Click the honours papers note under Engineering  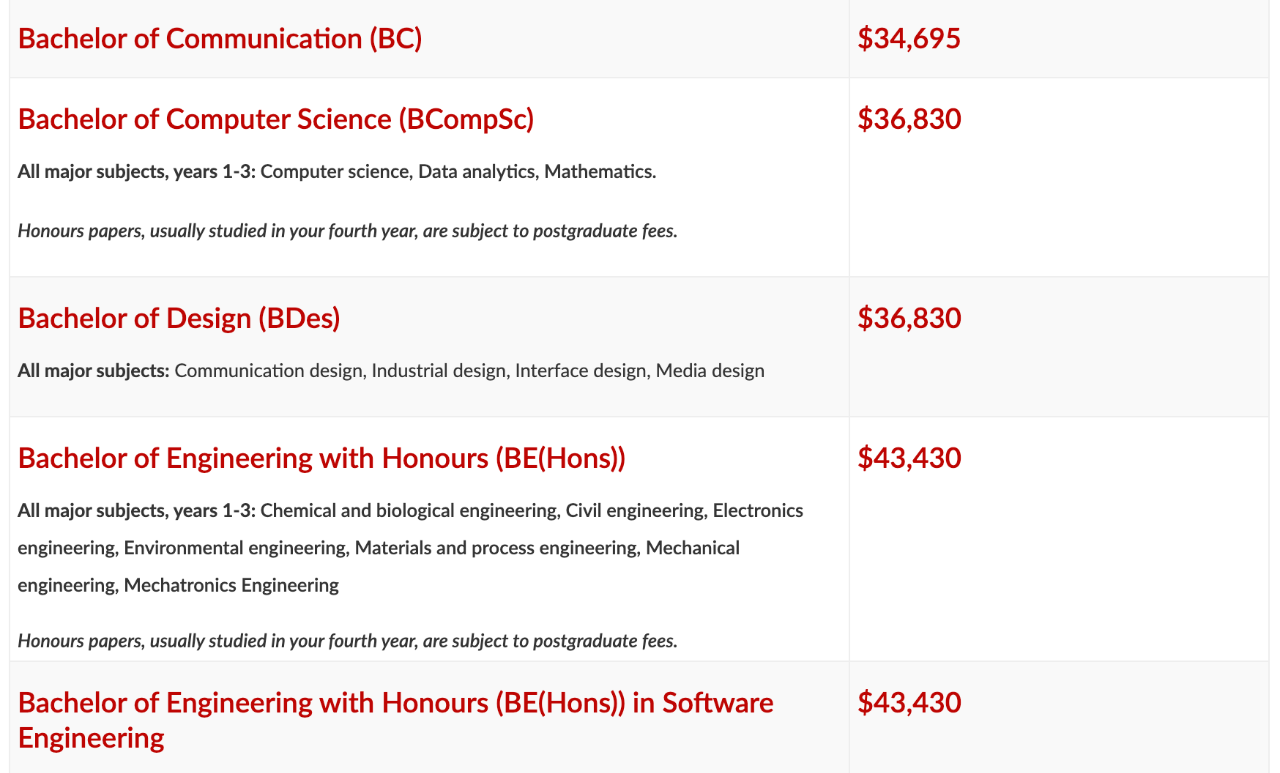[x=347, y=641]
